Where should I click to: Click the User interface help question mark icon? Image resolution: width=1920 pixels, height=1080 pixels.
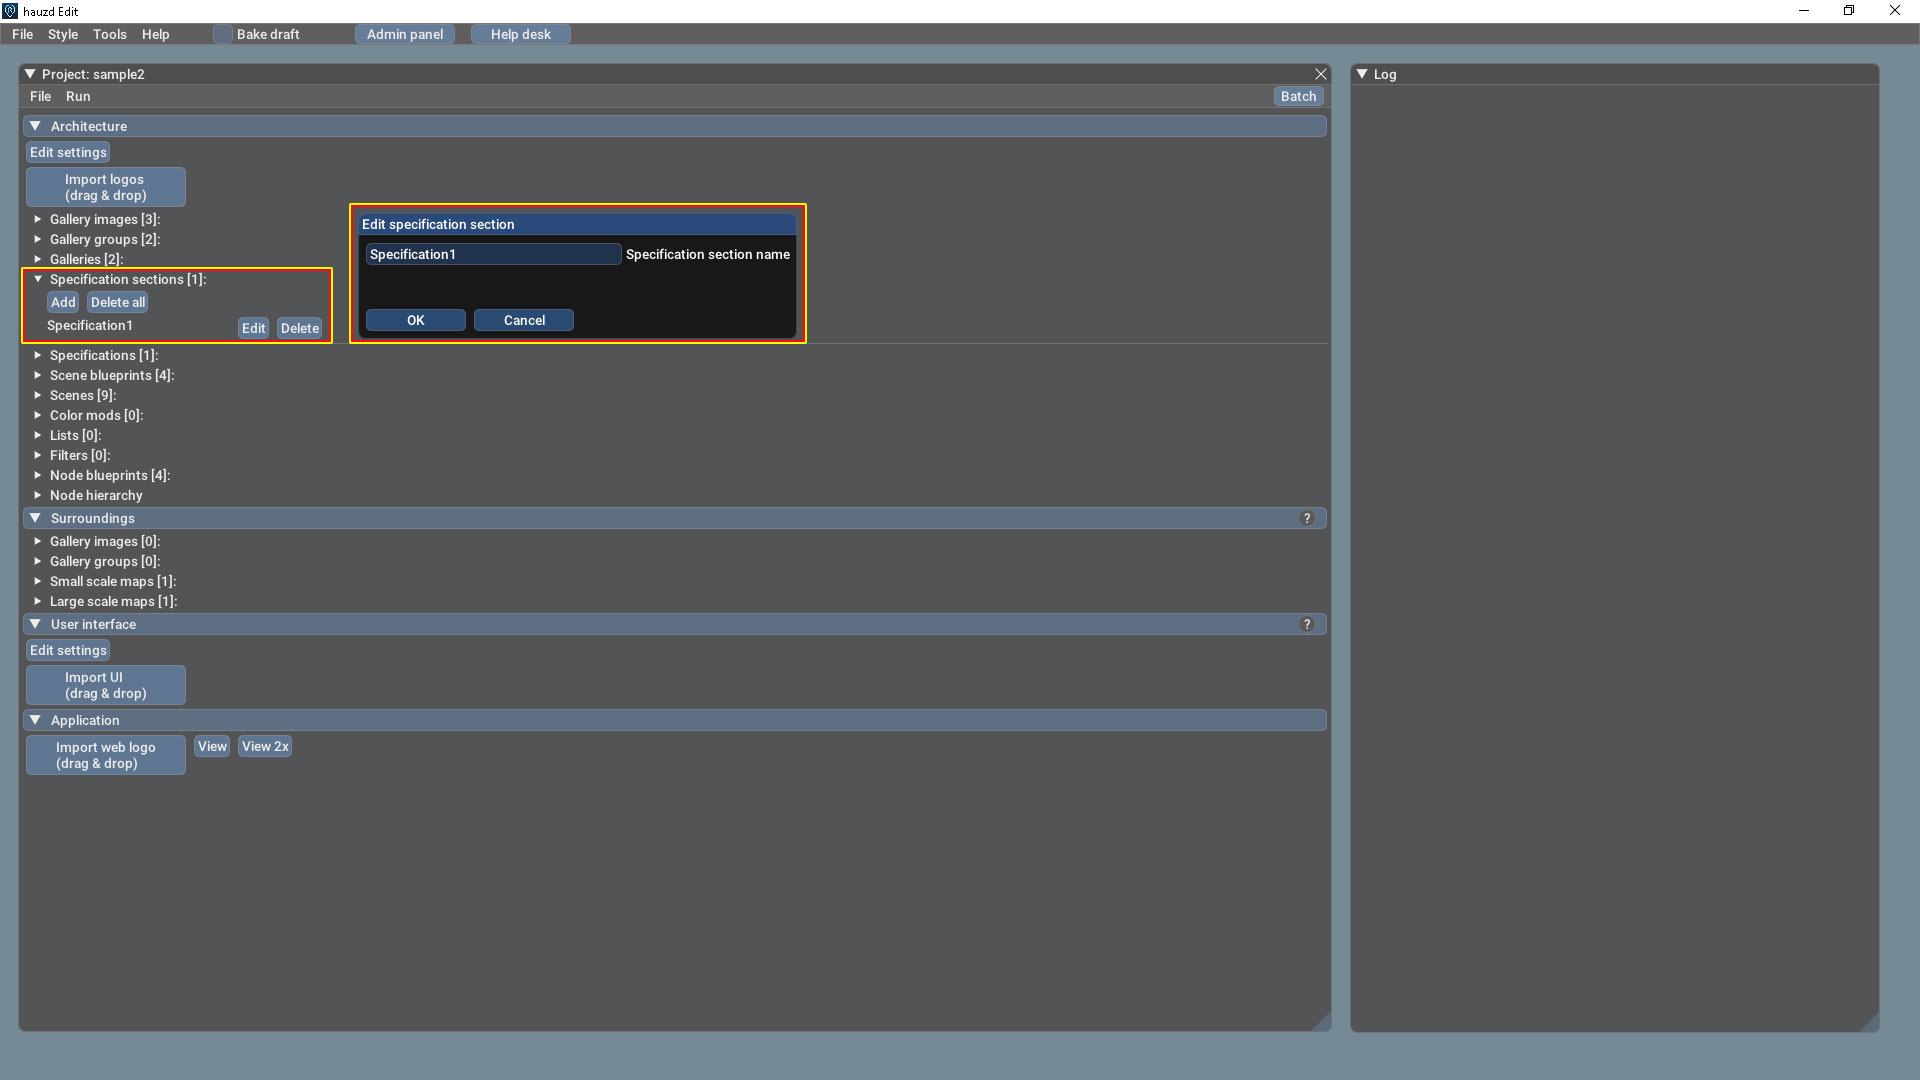(1306, 624)
